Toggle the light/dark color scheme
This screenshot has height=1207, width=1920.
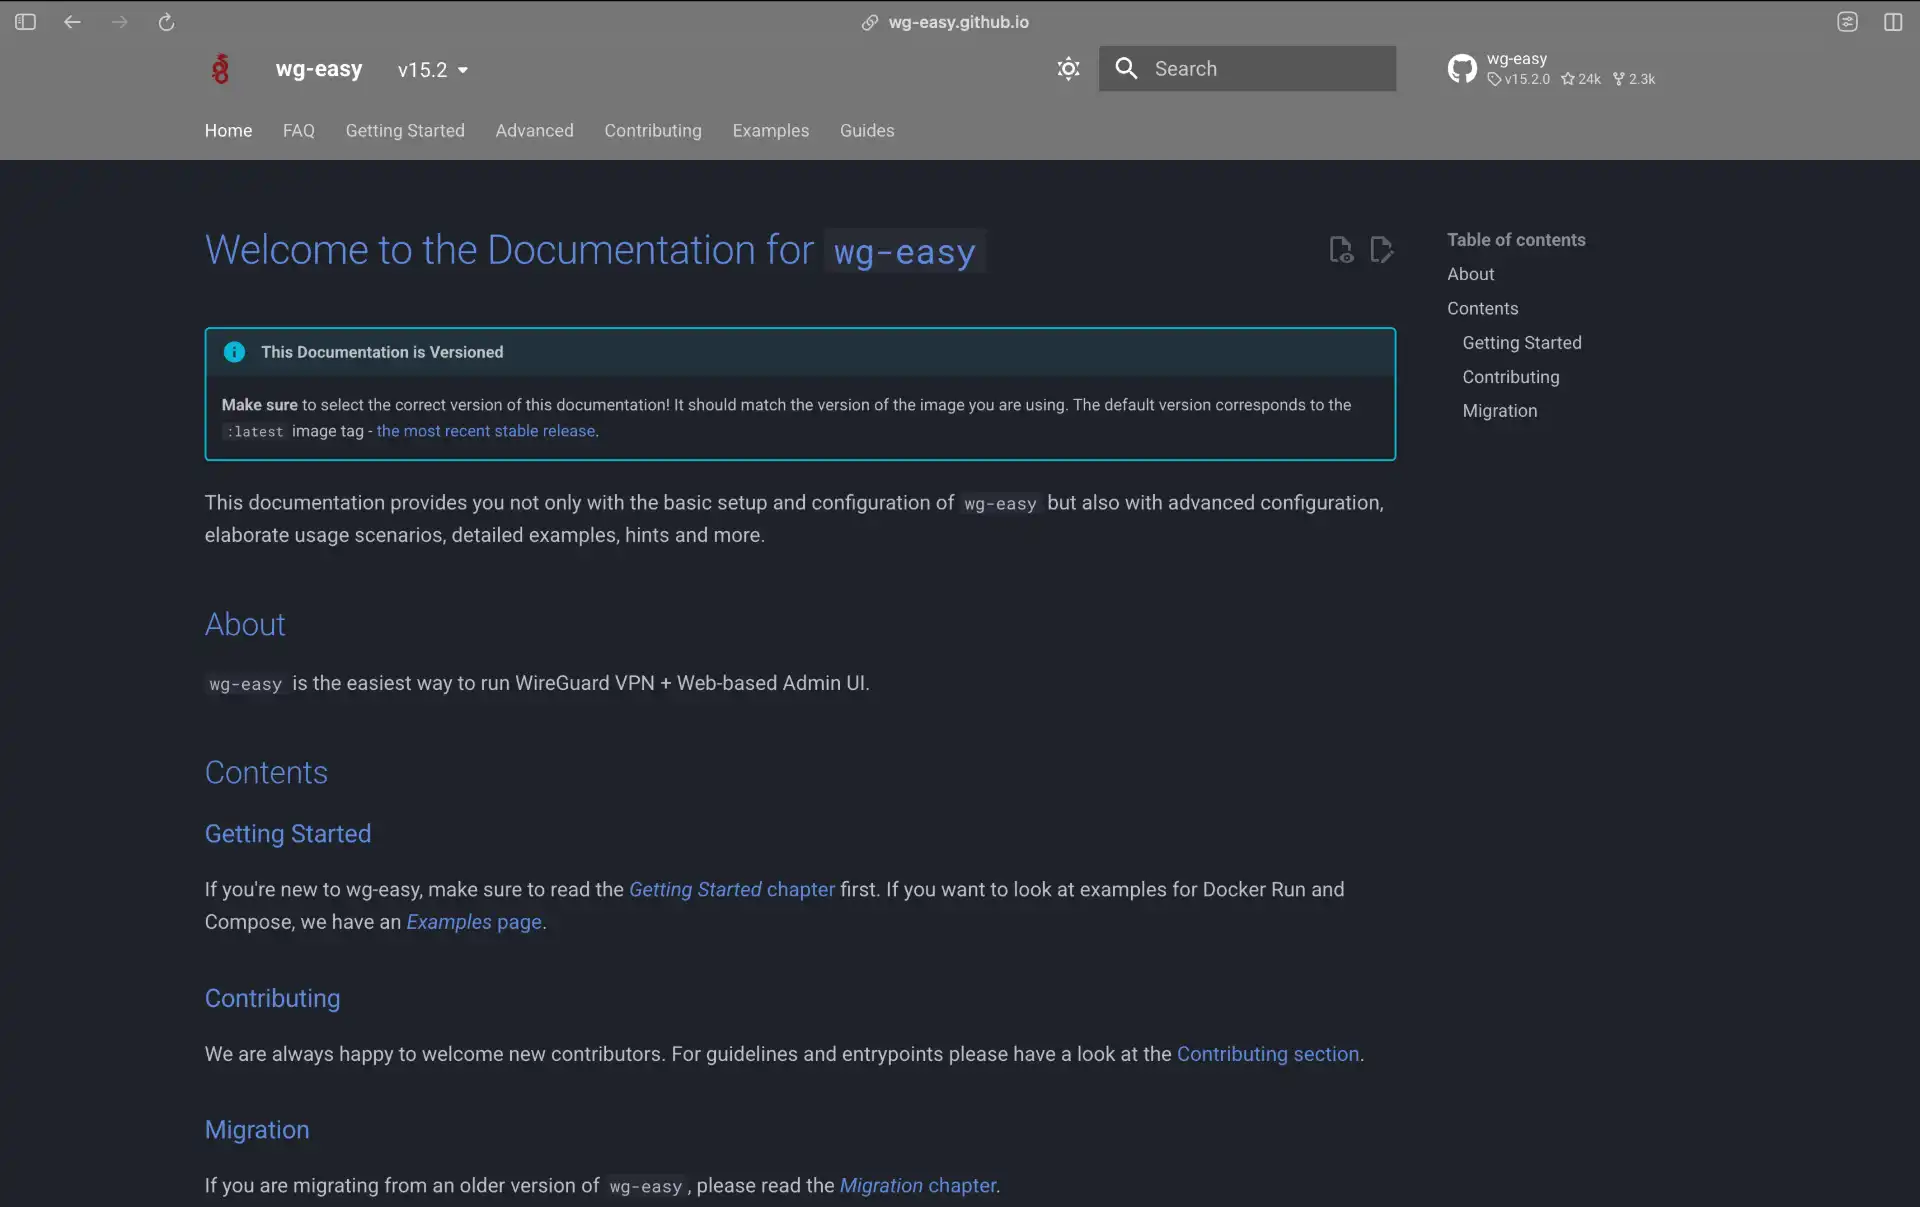1068,69
